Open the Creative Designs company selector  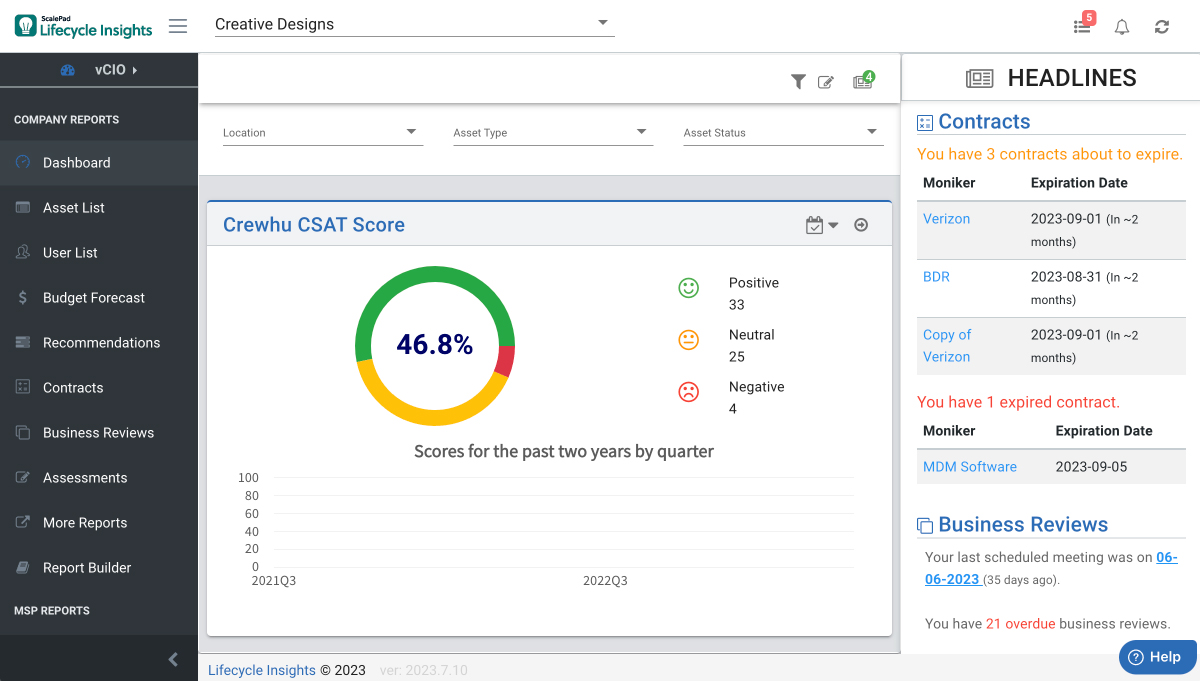(x=414, y=24)
